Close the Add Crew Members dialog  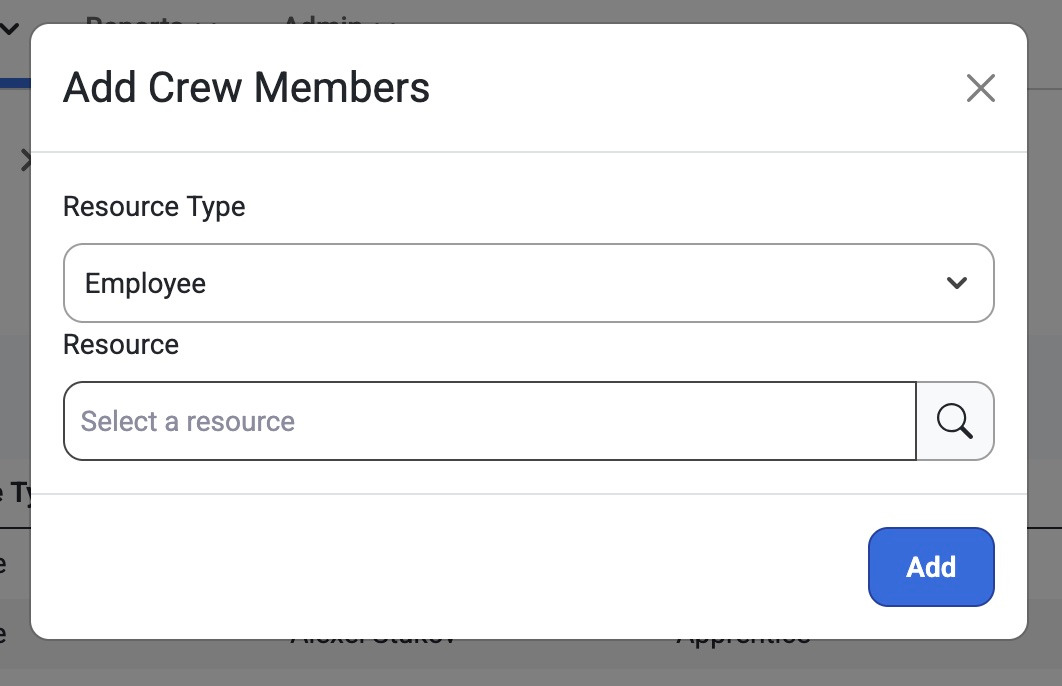tap(980, 88)
